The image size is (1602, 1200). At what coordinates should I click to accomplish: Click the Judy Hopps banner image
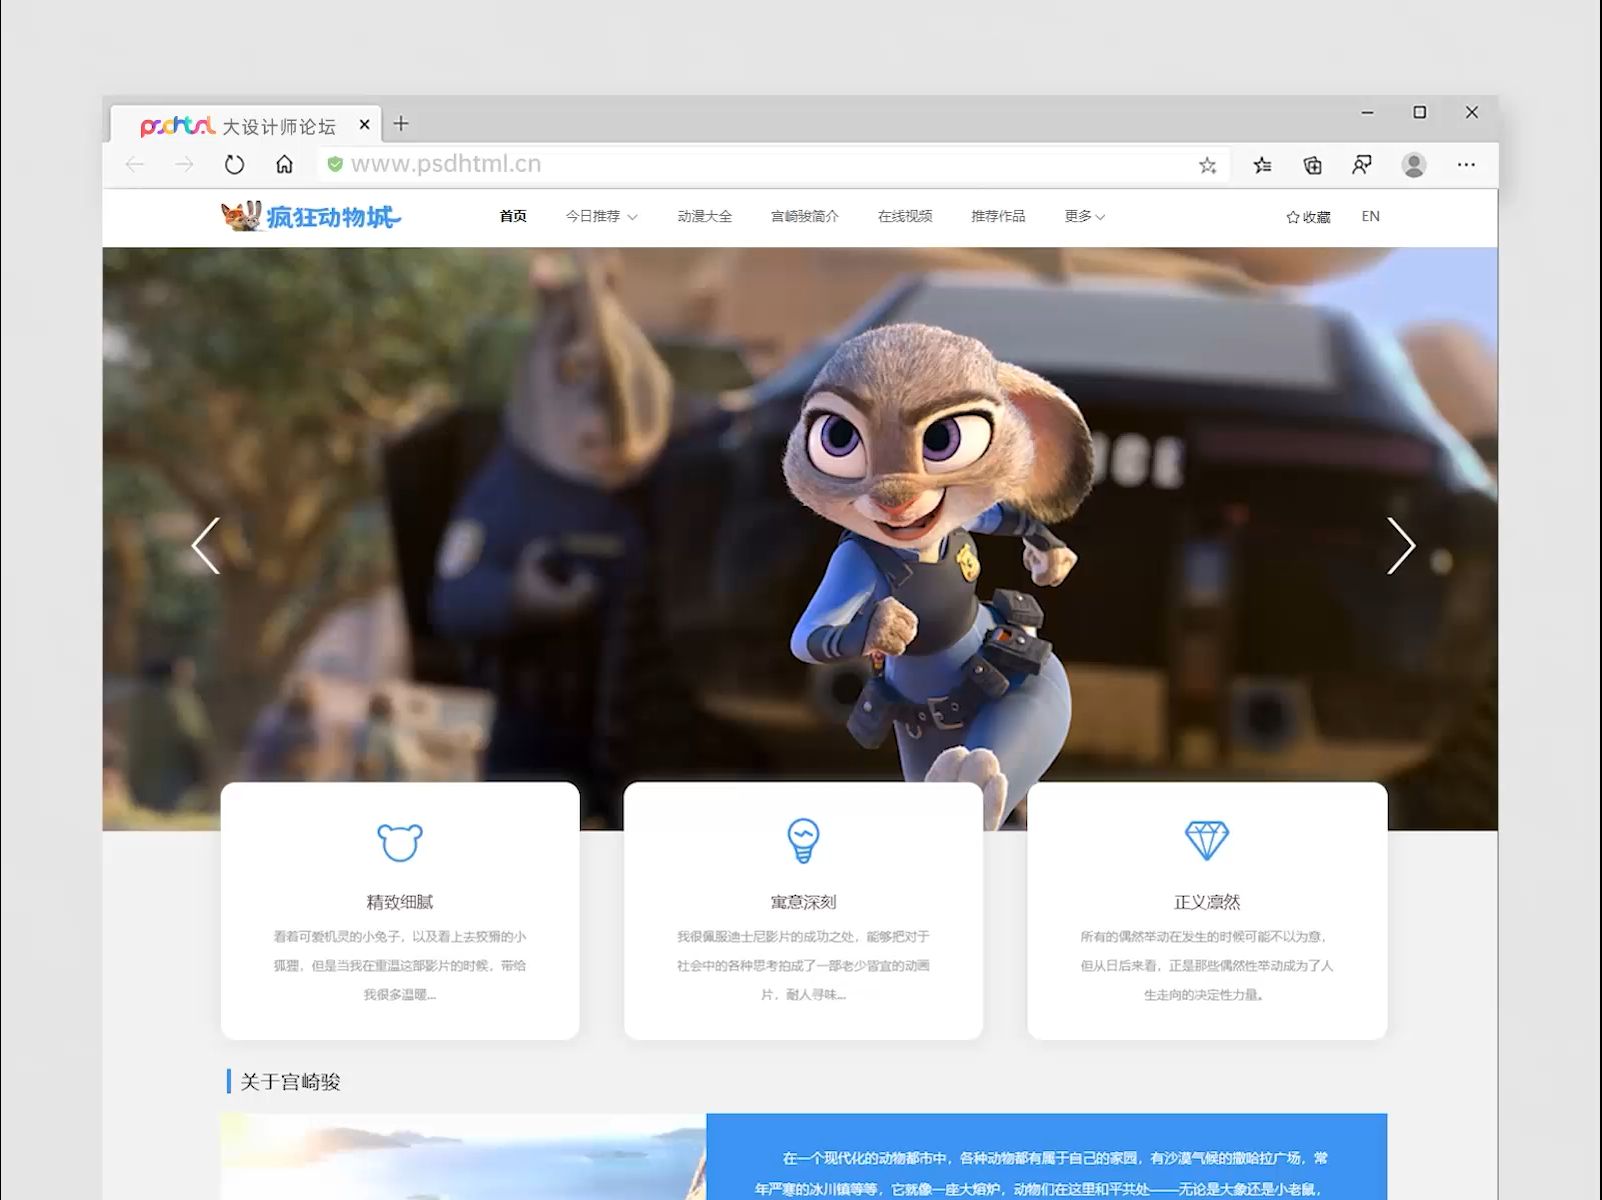[800, 539]
